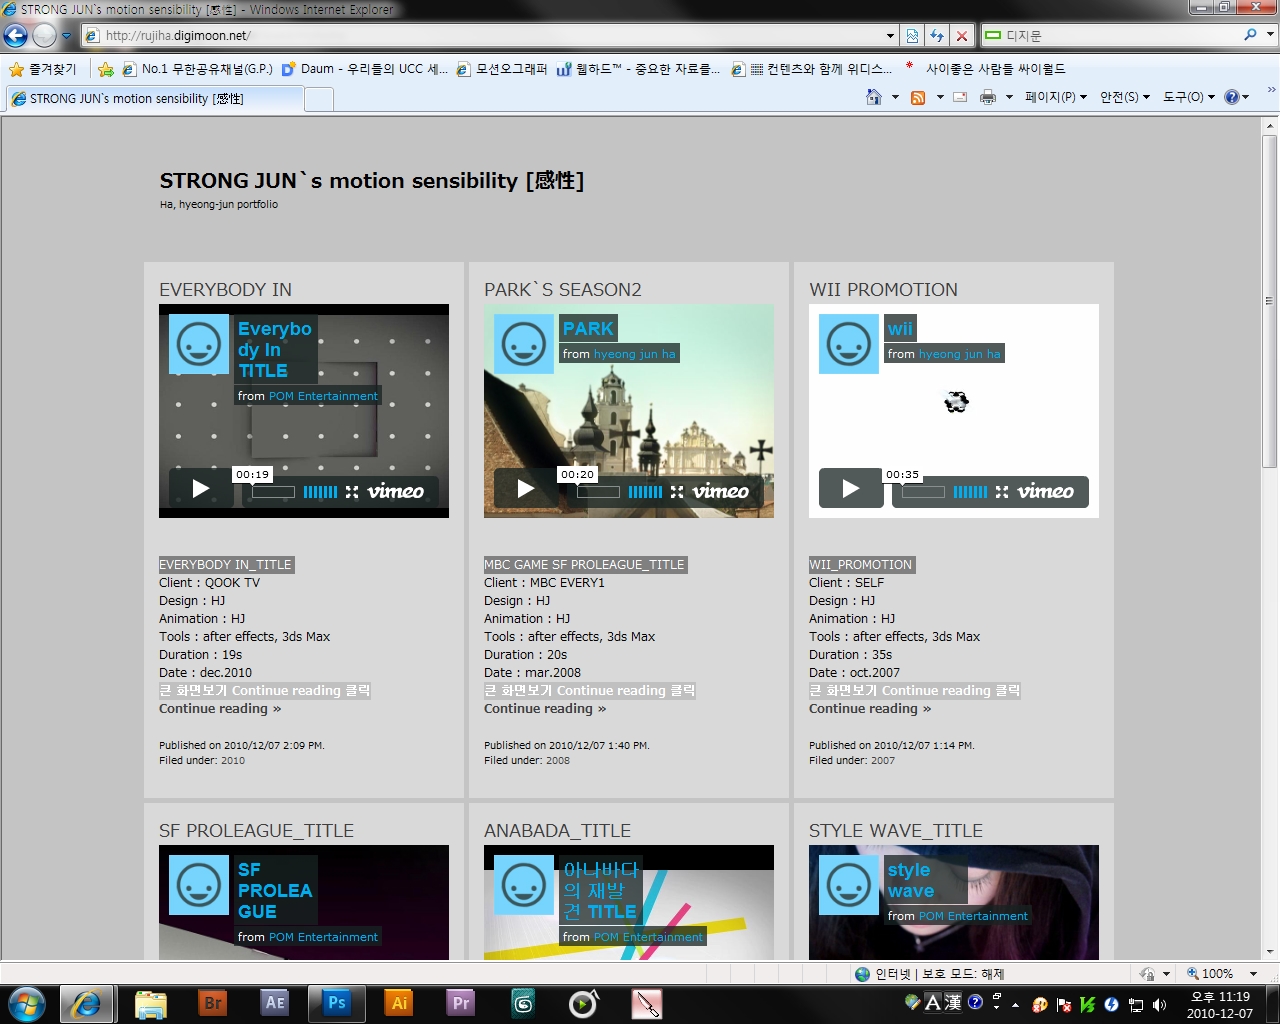
Task: Click Continue reading under WII PROMOTION
Action: (870, 709)
